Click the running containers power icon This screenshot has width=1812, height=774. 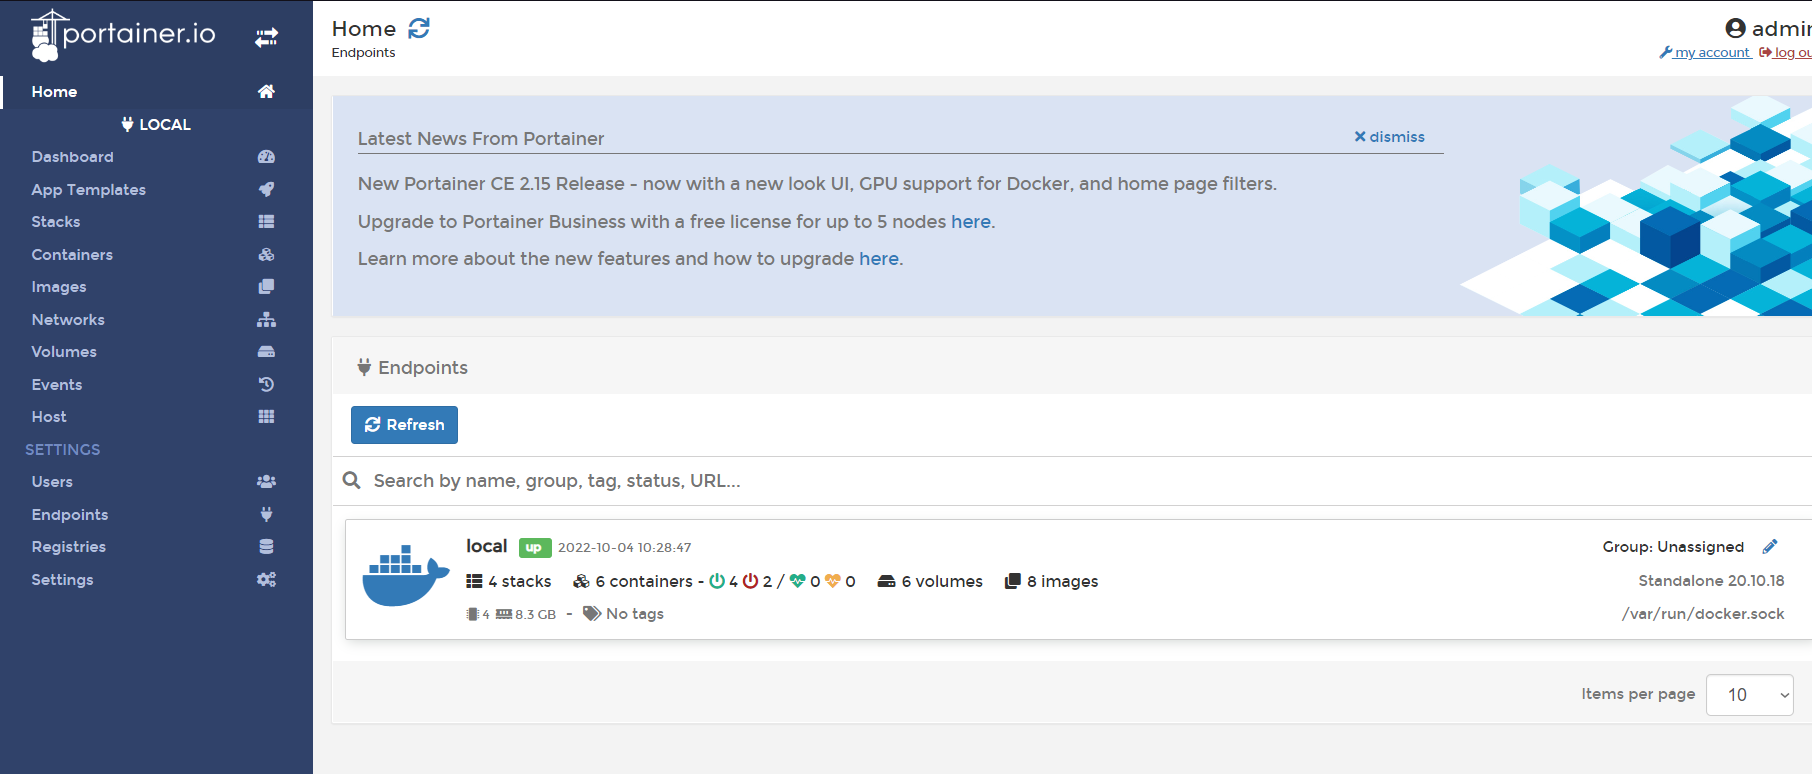717,581
